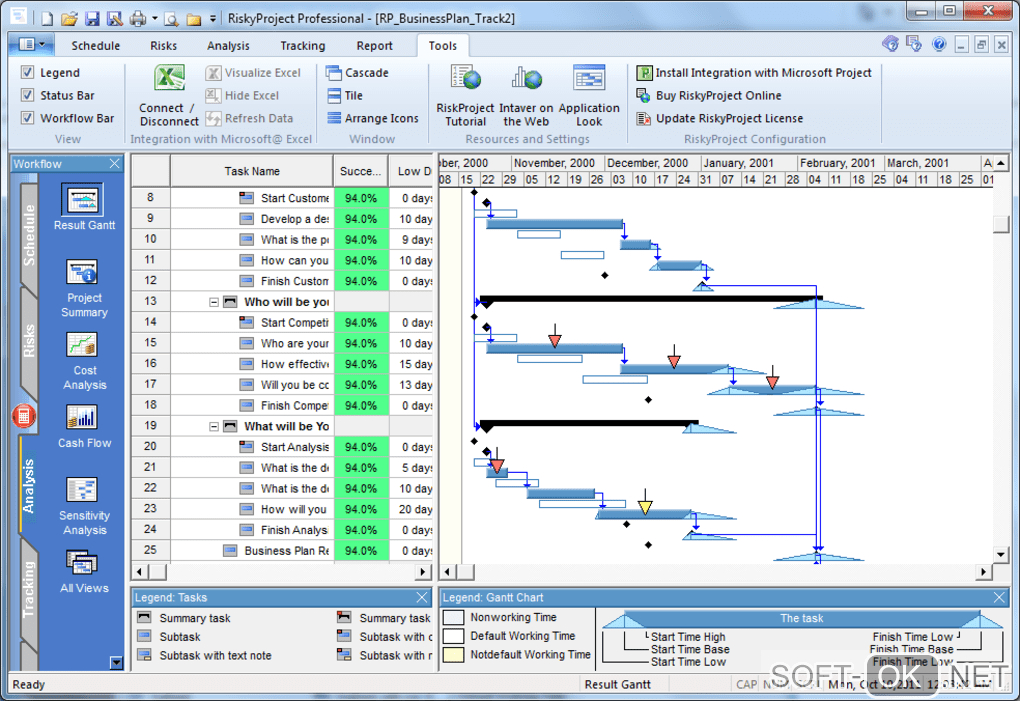The height and width of the screenshot is (701, 1020).
Task: Click the Cascade windows icon
Action: [x=334, y=73]
